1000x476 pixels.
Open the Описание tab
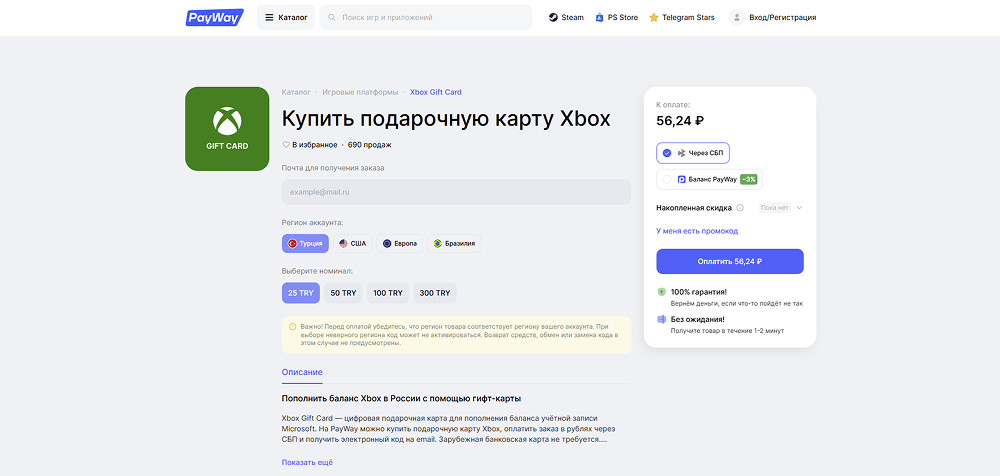click(x=302, y=372)
